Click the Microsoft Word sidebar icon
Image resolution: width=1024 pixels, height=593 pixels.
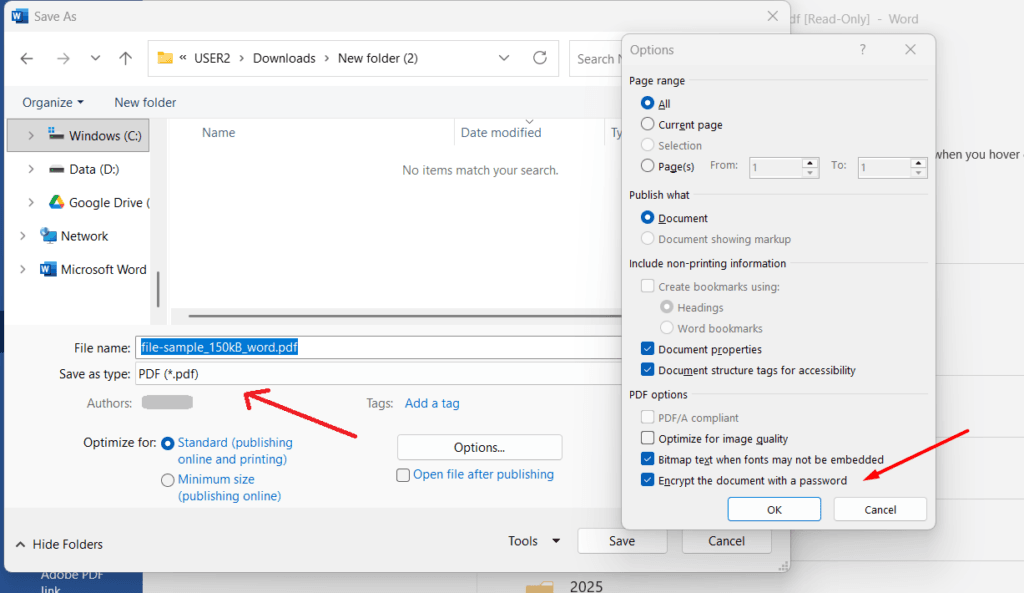(x=48, y=269)
